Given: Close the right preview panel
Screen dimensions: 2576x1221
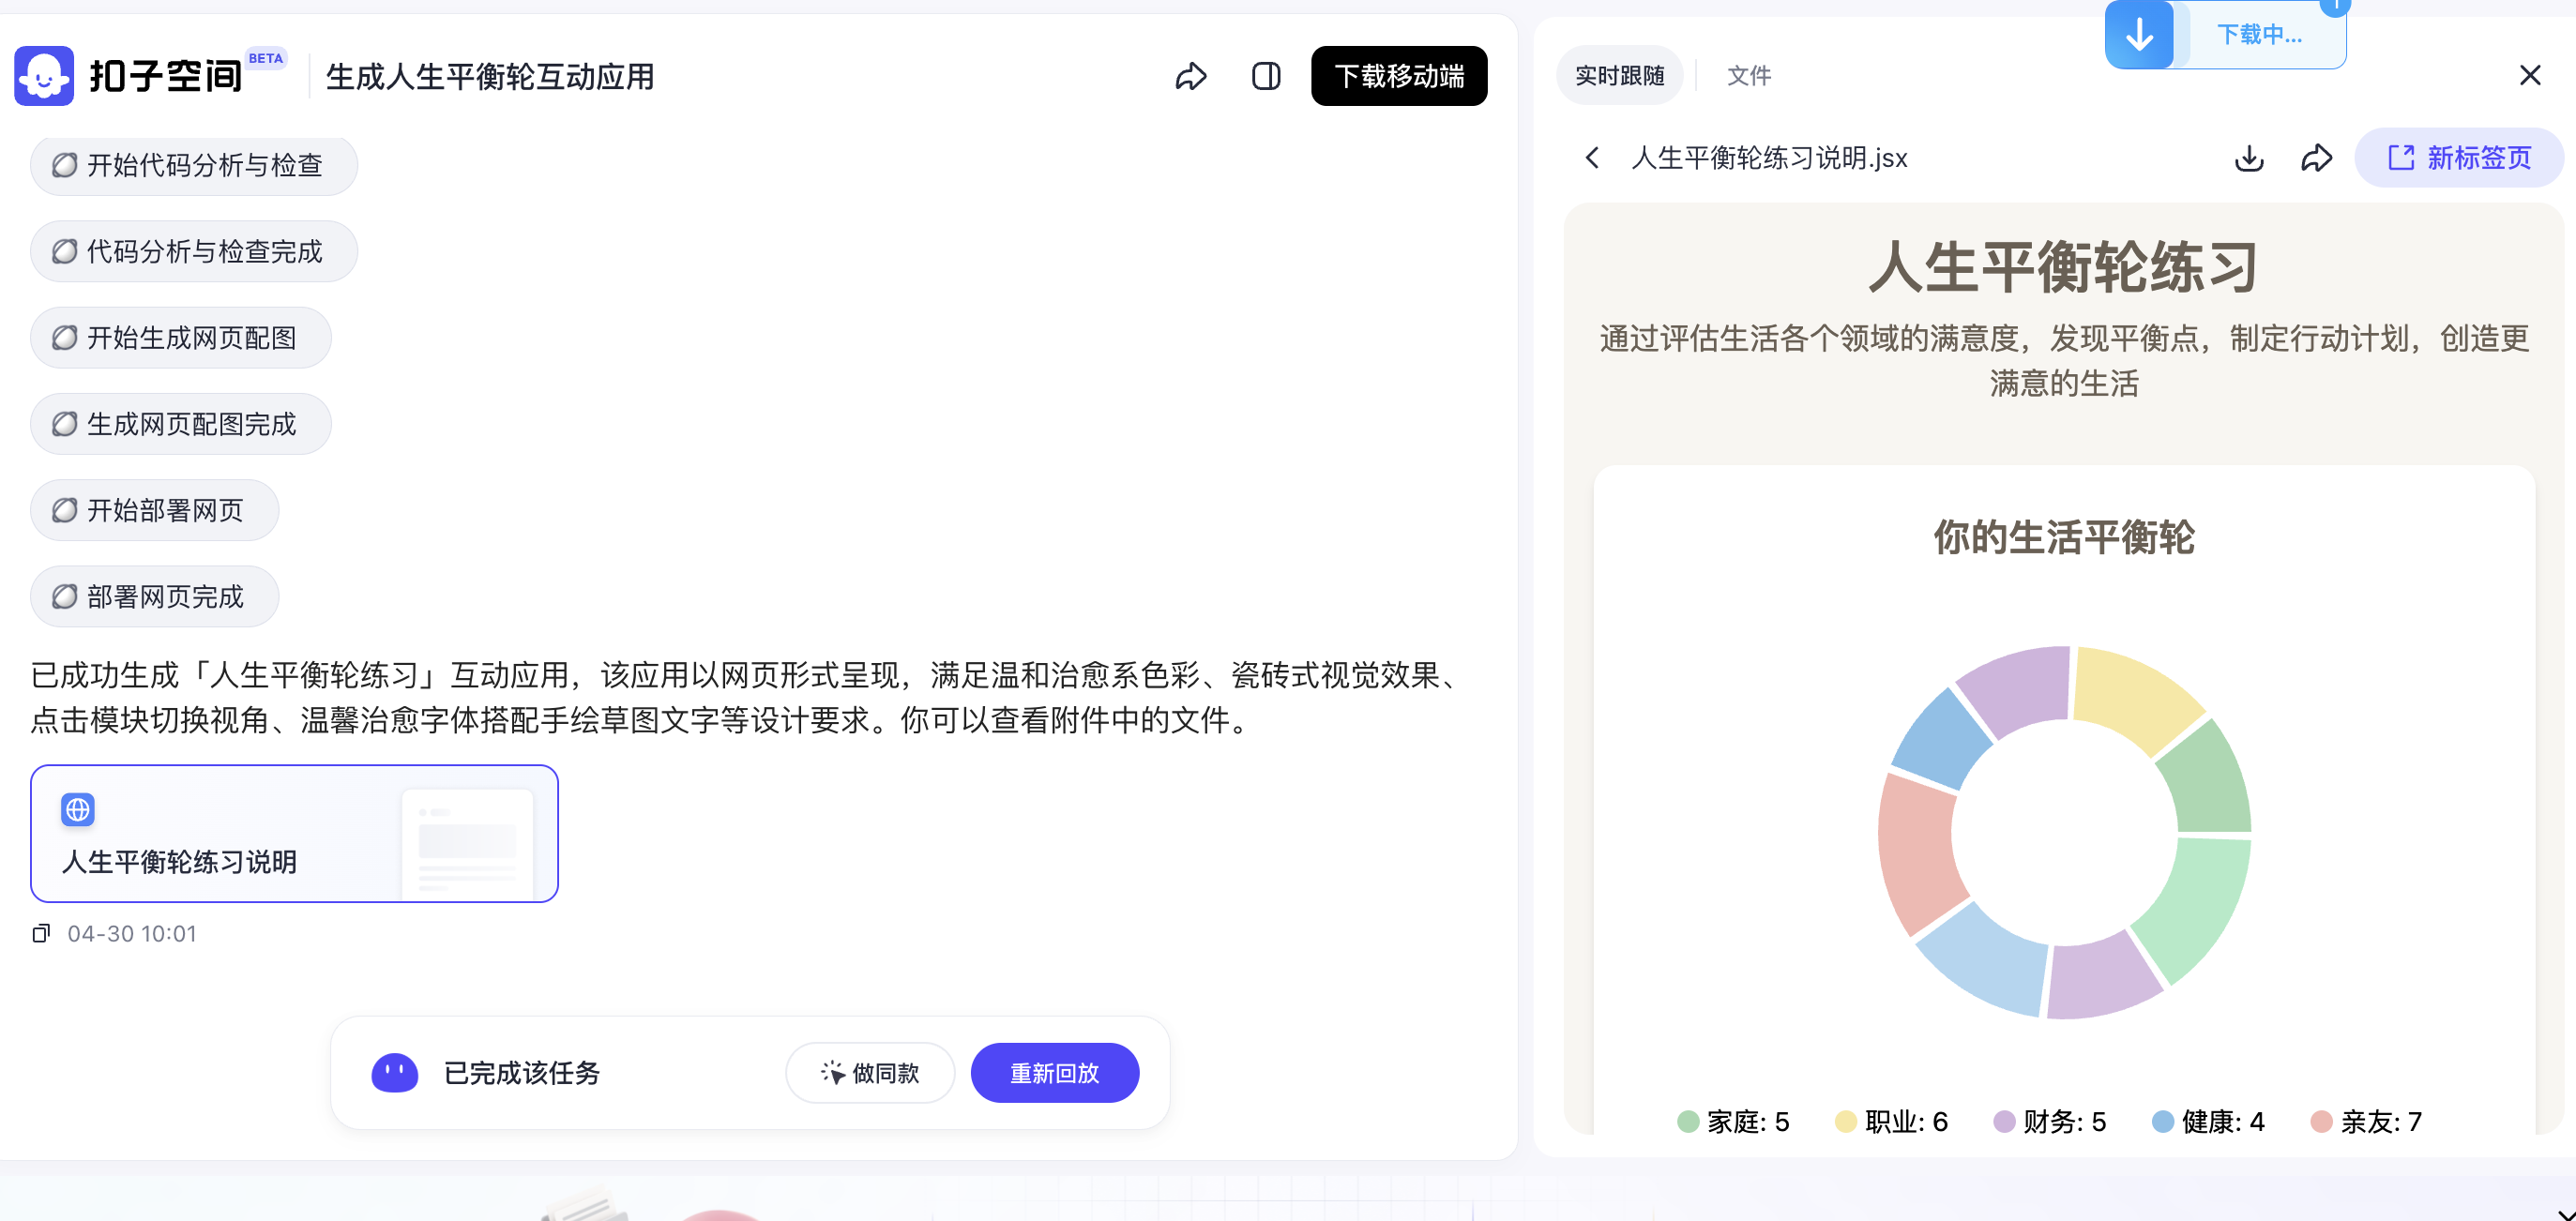Looking at the screenshot, I should [x=2530, y=76].
